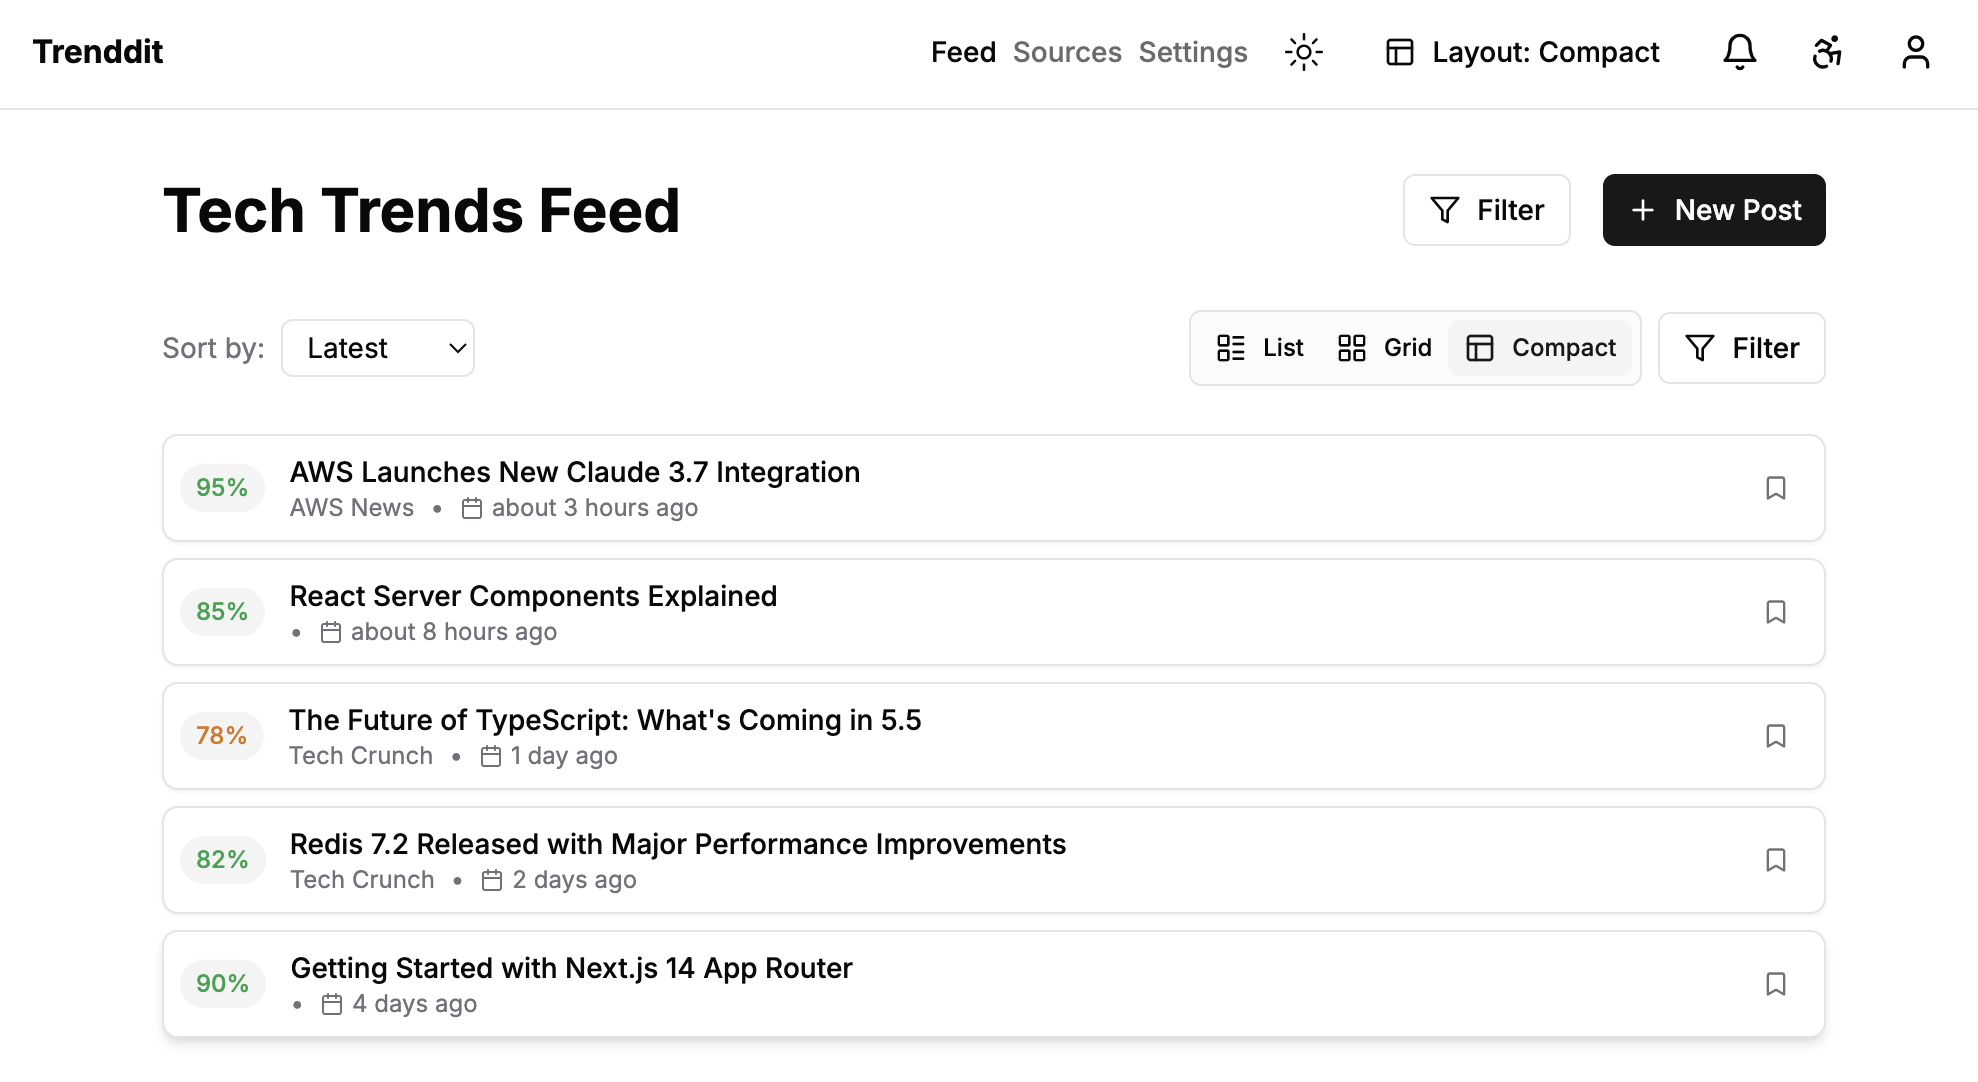Select the Compact view toggle
This screenshot has height=1082, width=1978.
point(1540,348)
